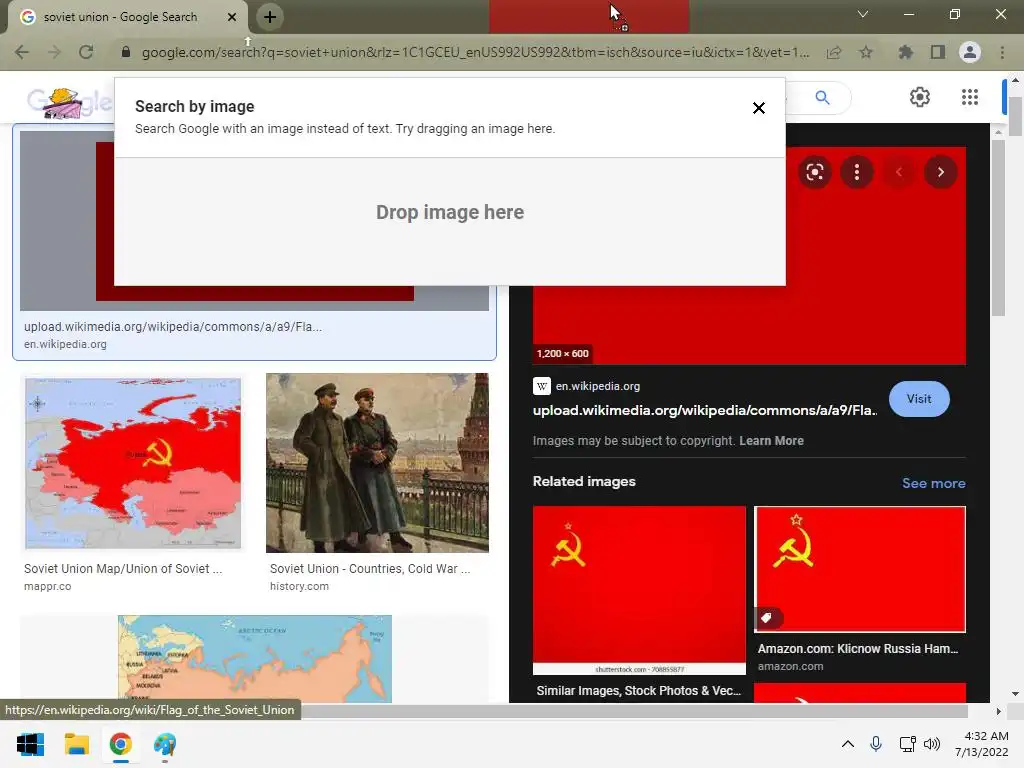Image resolution: width=1024 pixels, height=768 pixels.
Task: Click the network tray icon
Action: [x=906, y=744]
